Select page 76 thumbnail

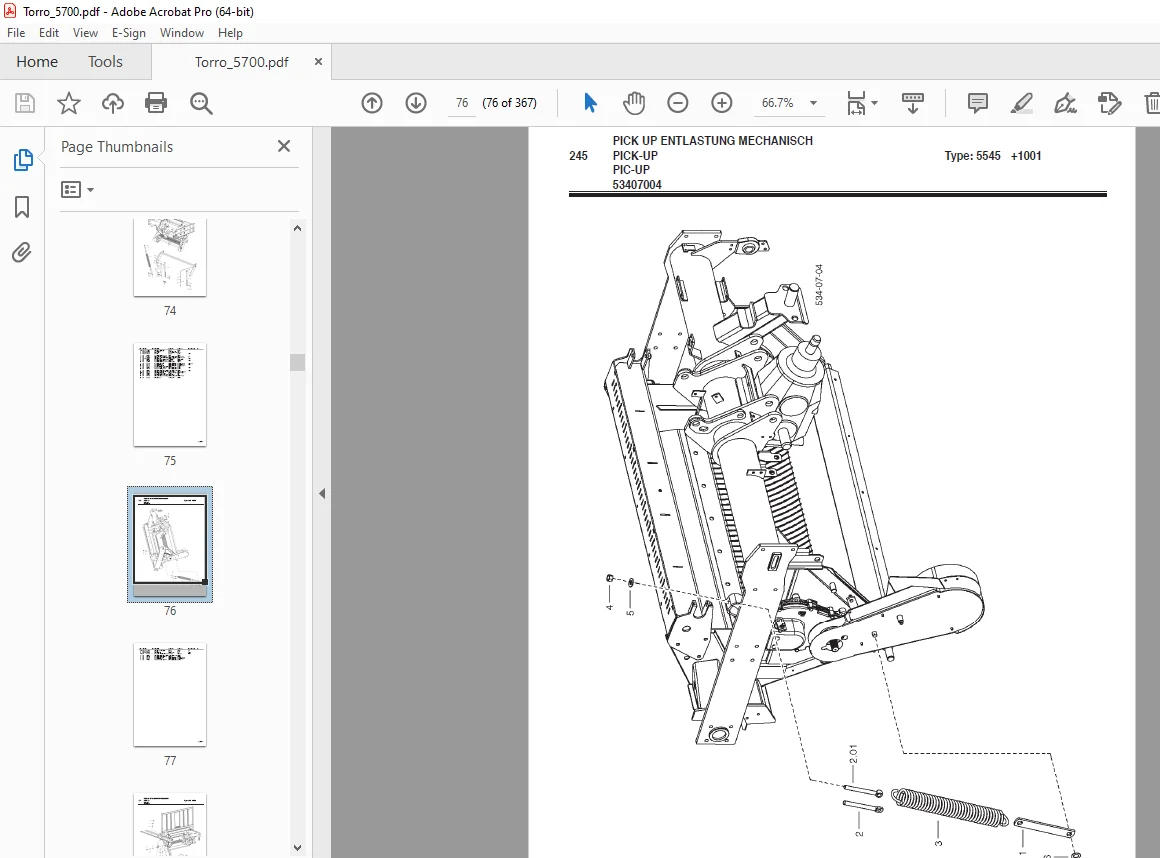tap(169, 544)
